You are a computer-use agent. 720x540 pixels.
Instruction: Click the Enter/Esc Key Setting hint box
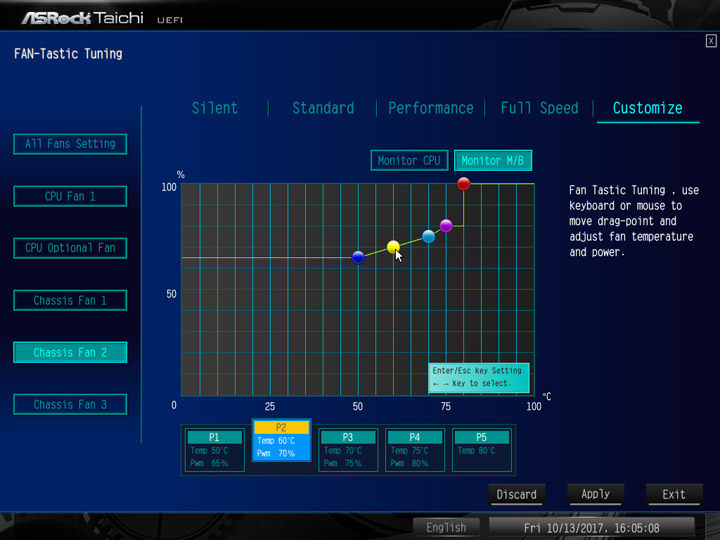[478, 377]
